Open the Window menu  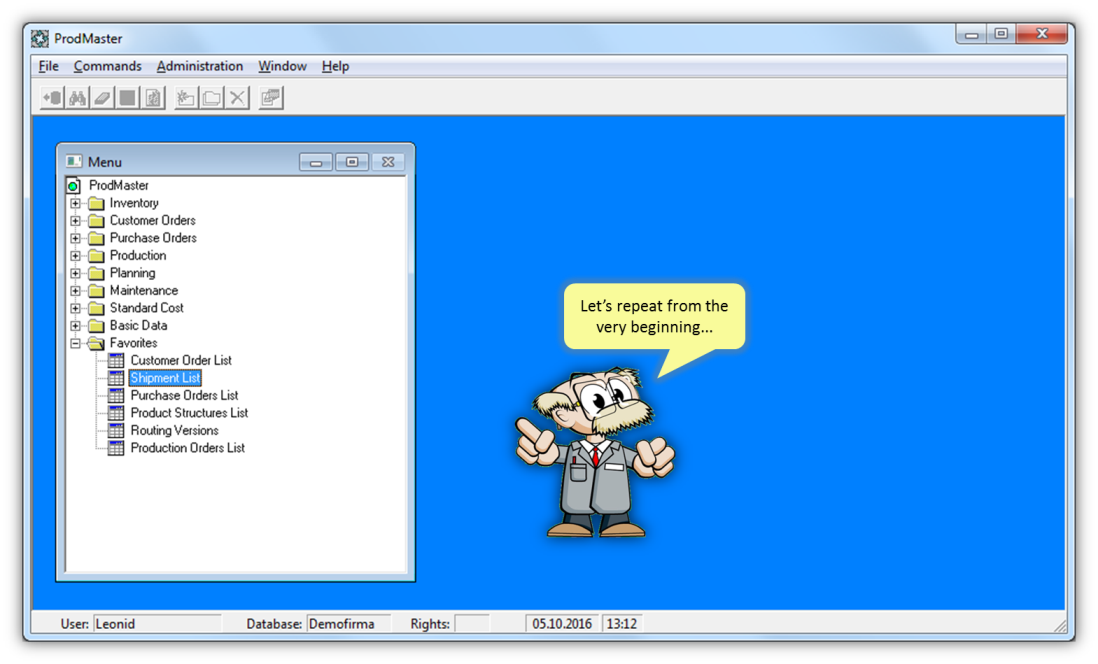point(282,66)
